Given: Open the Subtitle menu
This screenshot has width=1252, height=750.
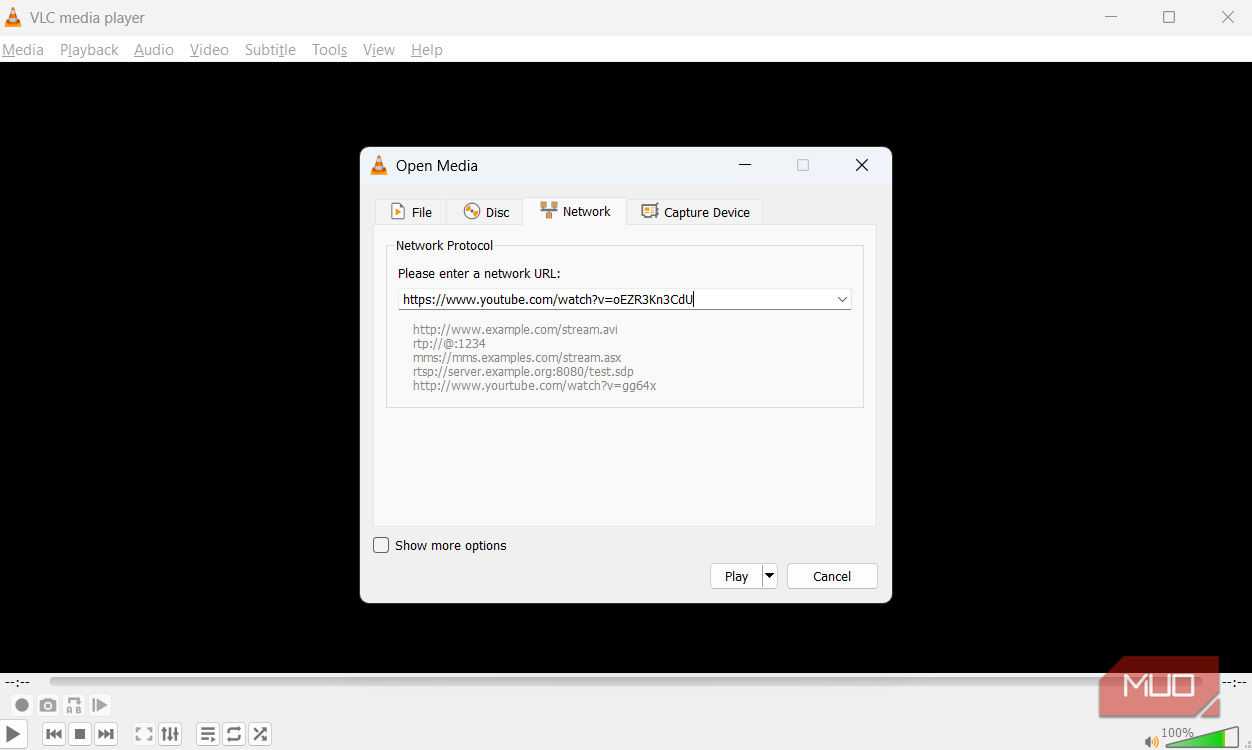Looking at the screenshot, I should (x=270, y=50).
